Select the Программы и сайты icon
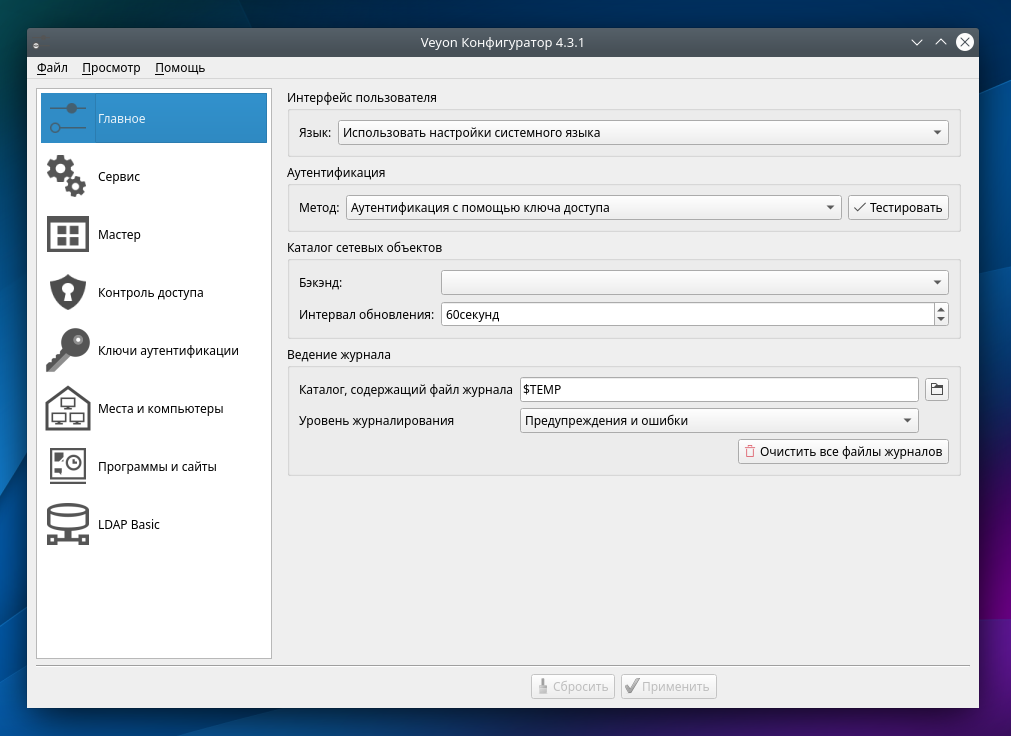Viewport: 1011px width, 736px height. pos(68,466)
